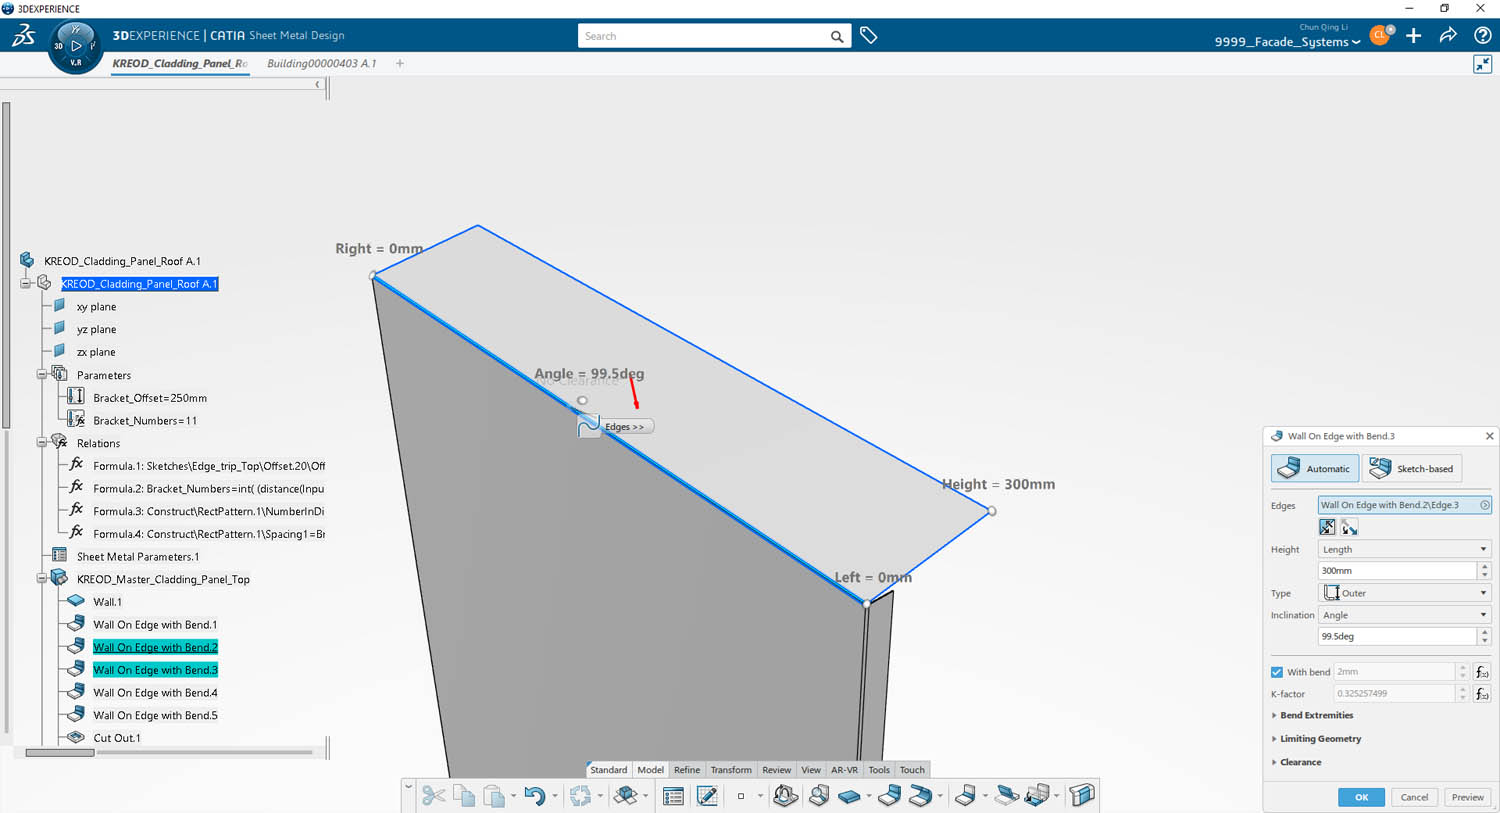Switch to the Model toolbar tab

(x=650, y=770)
